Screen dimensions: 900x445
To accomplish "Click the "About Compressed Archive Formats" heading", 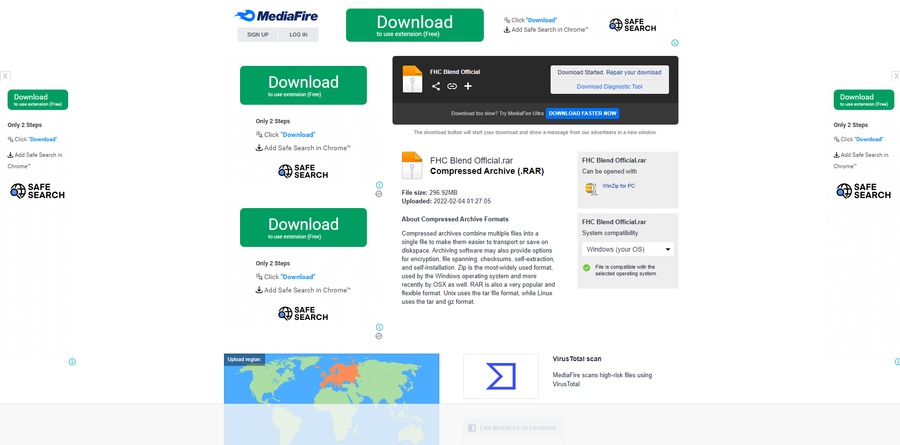I will pos(455,219).
